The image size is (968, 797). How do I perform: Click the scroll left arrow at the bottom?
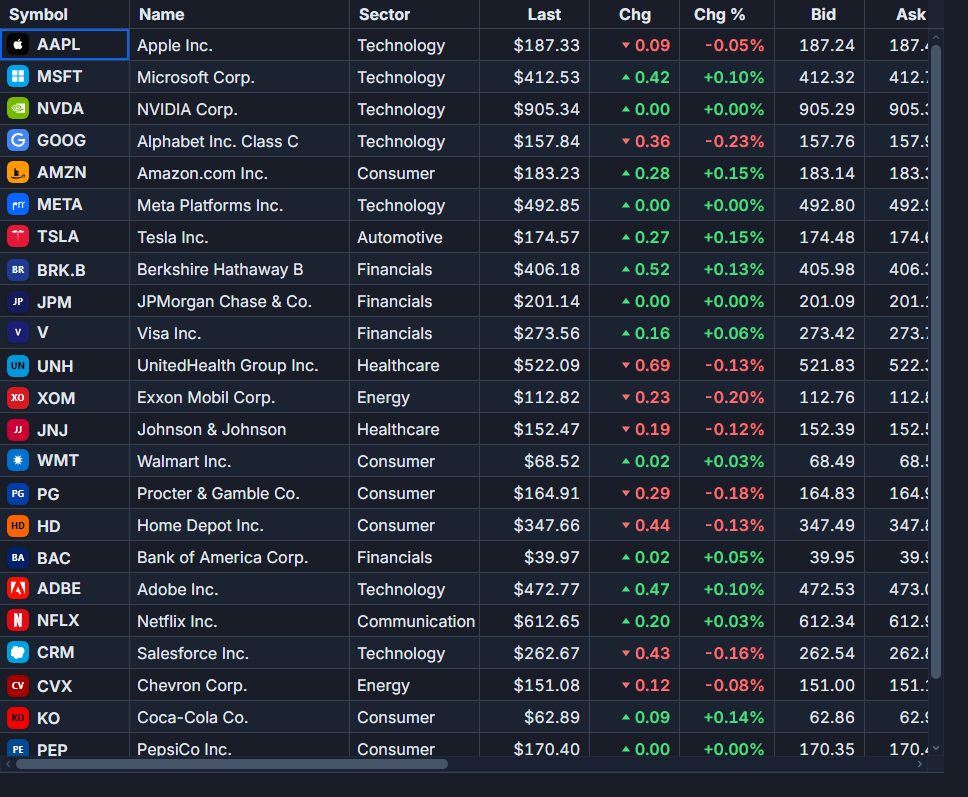pos(8,764)
